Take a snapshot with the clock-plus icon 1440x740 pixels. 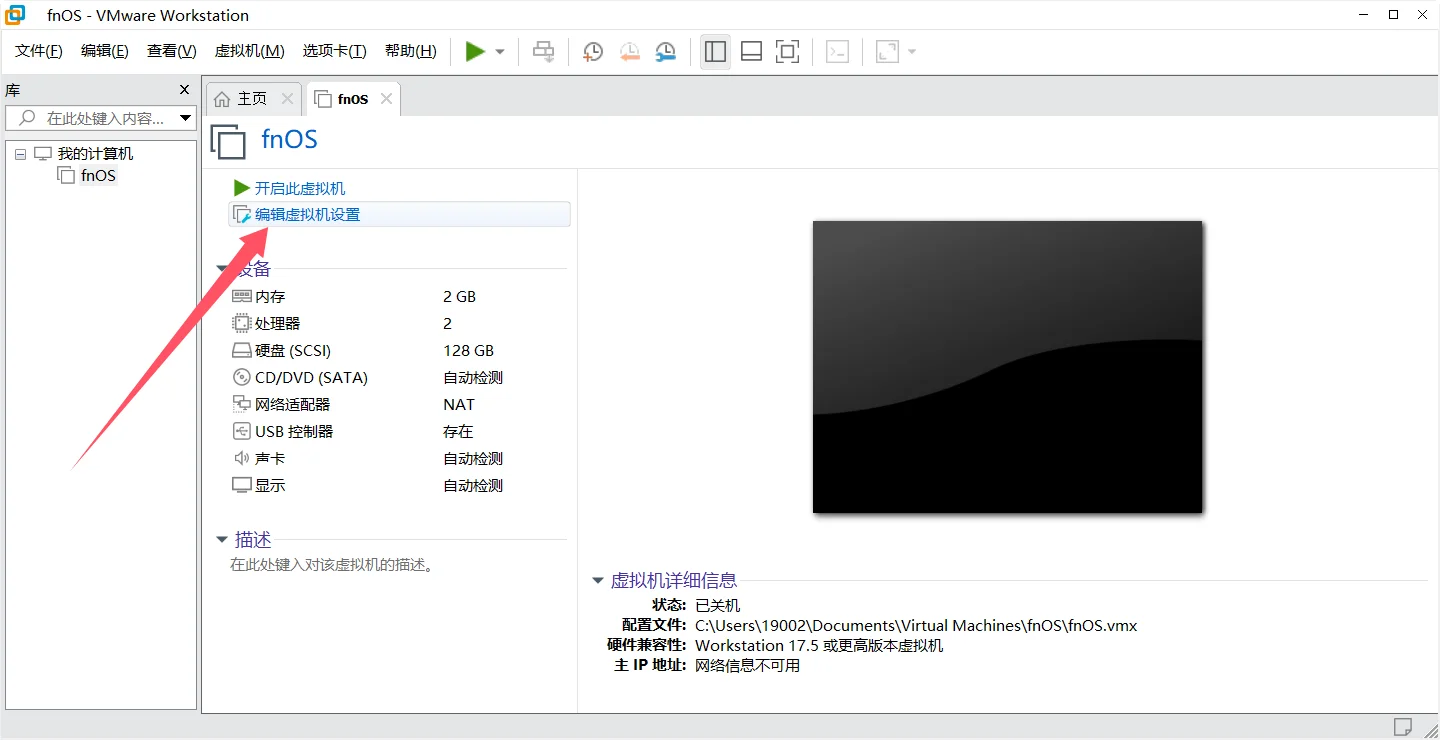[593, 52]
